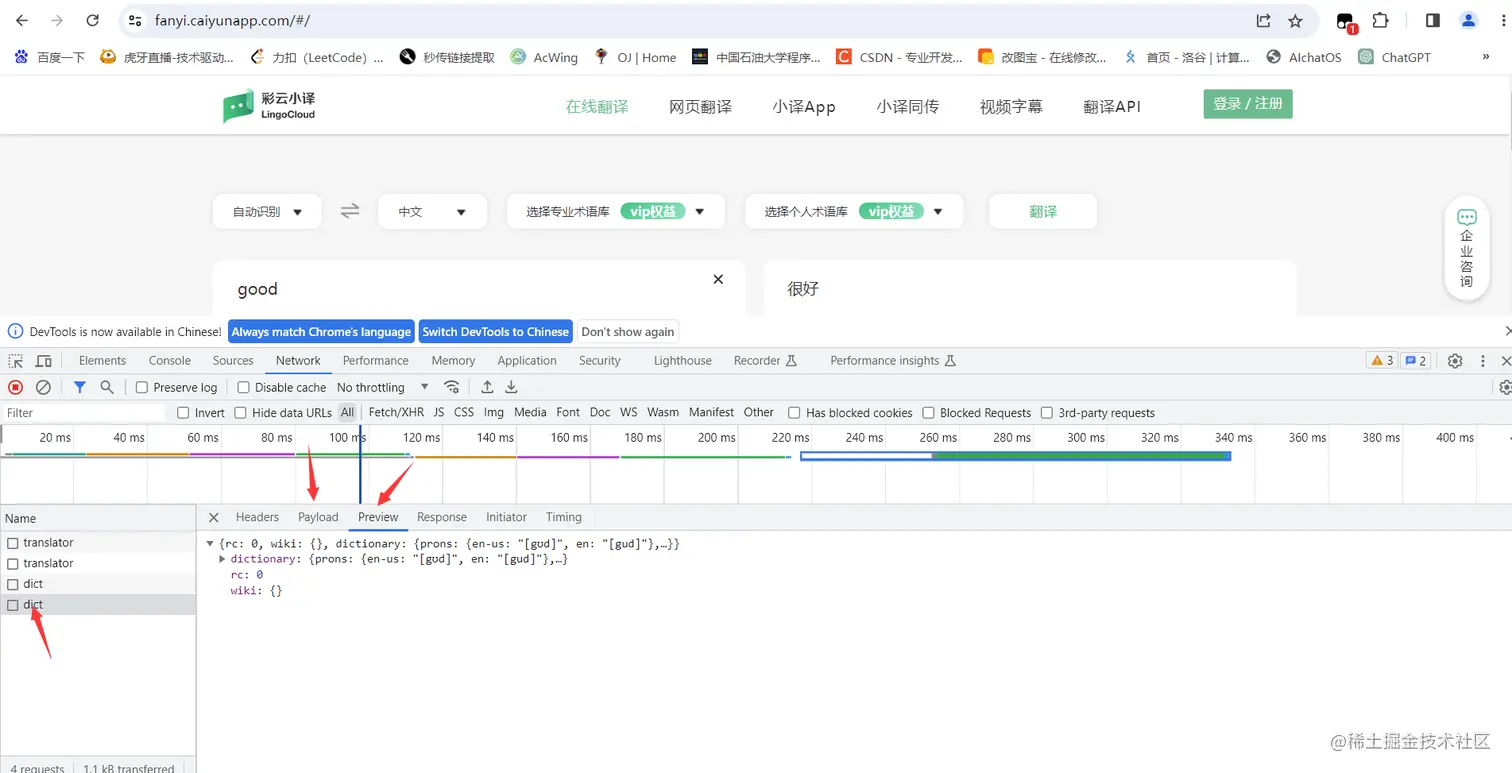Image resolution: width=1512 pixels, height=773 pixels.
Task: Click the 翻译 translate button
Action: point(1043,212)
